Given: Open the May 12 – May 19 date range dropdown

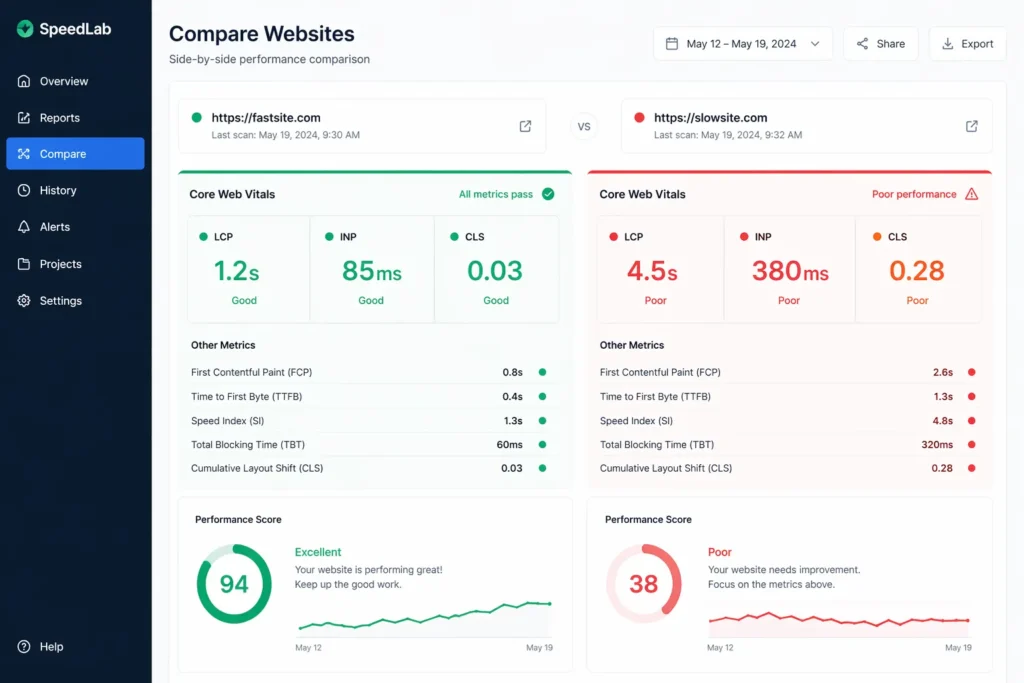Looking at the screenshot, I should pyautogui.click(x=743, y=44).
